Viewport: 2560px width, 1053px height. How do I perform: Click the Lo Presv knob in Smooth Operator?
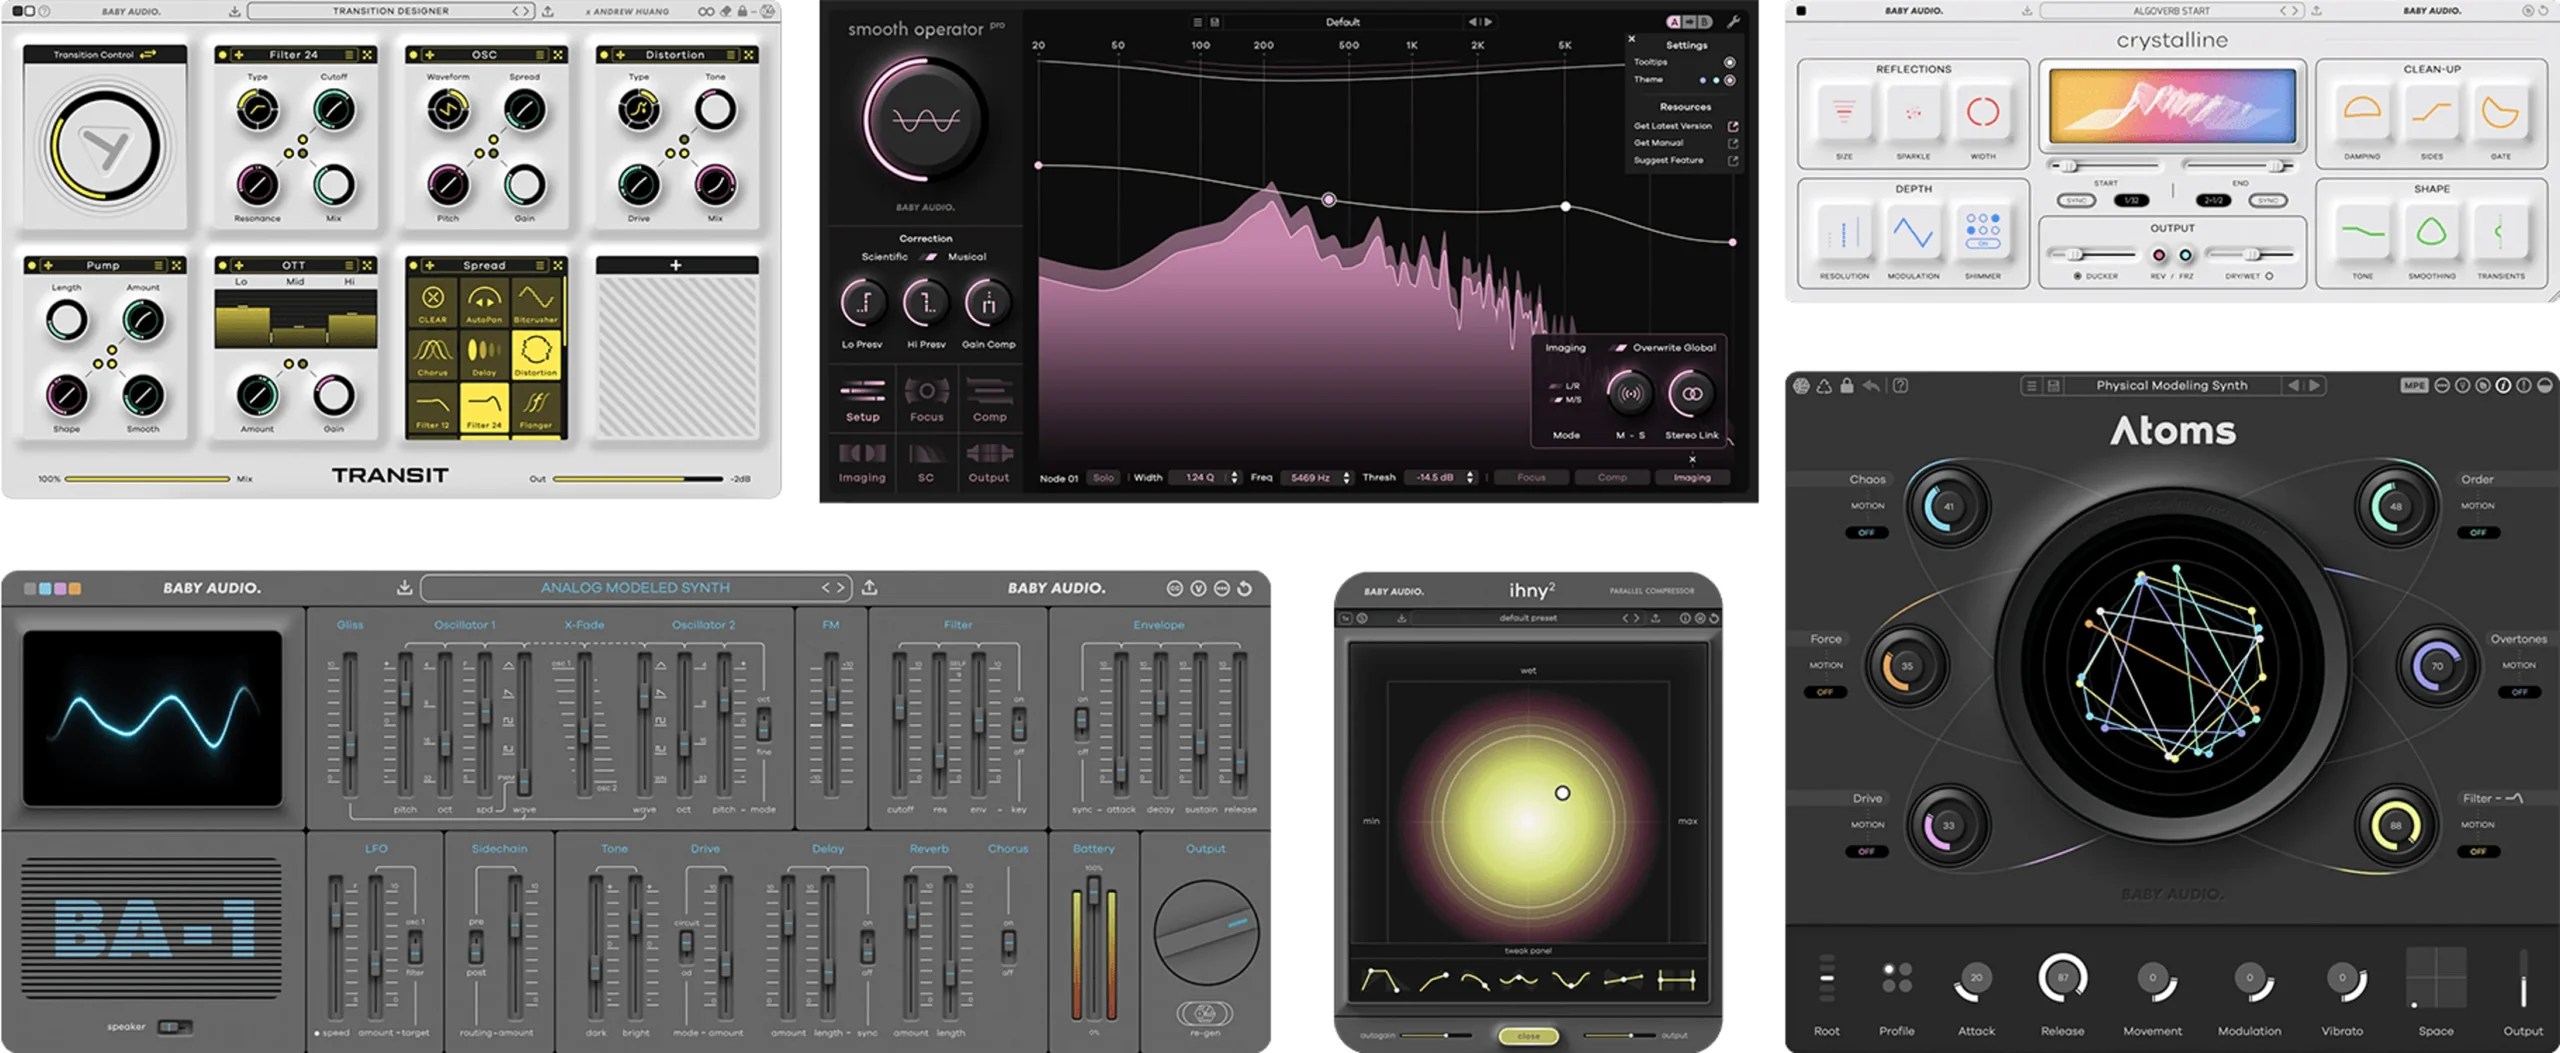pyautogui.click(x=863, y=303)
